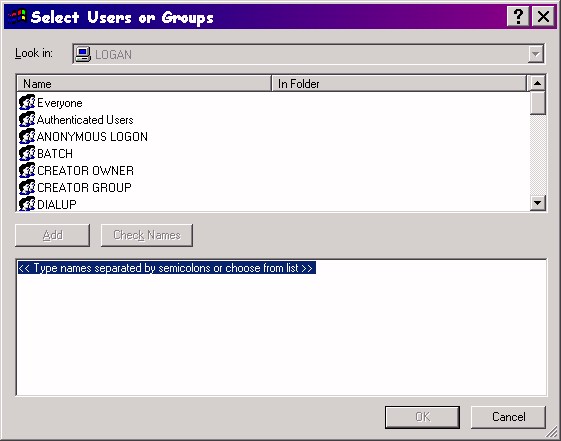The image size is (561, 441).
Task: Click the Name column header
Action: click(144, 84)
